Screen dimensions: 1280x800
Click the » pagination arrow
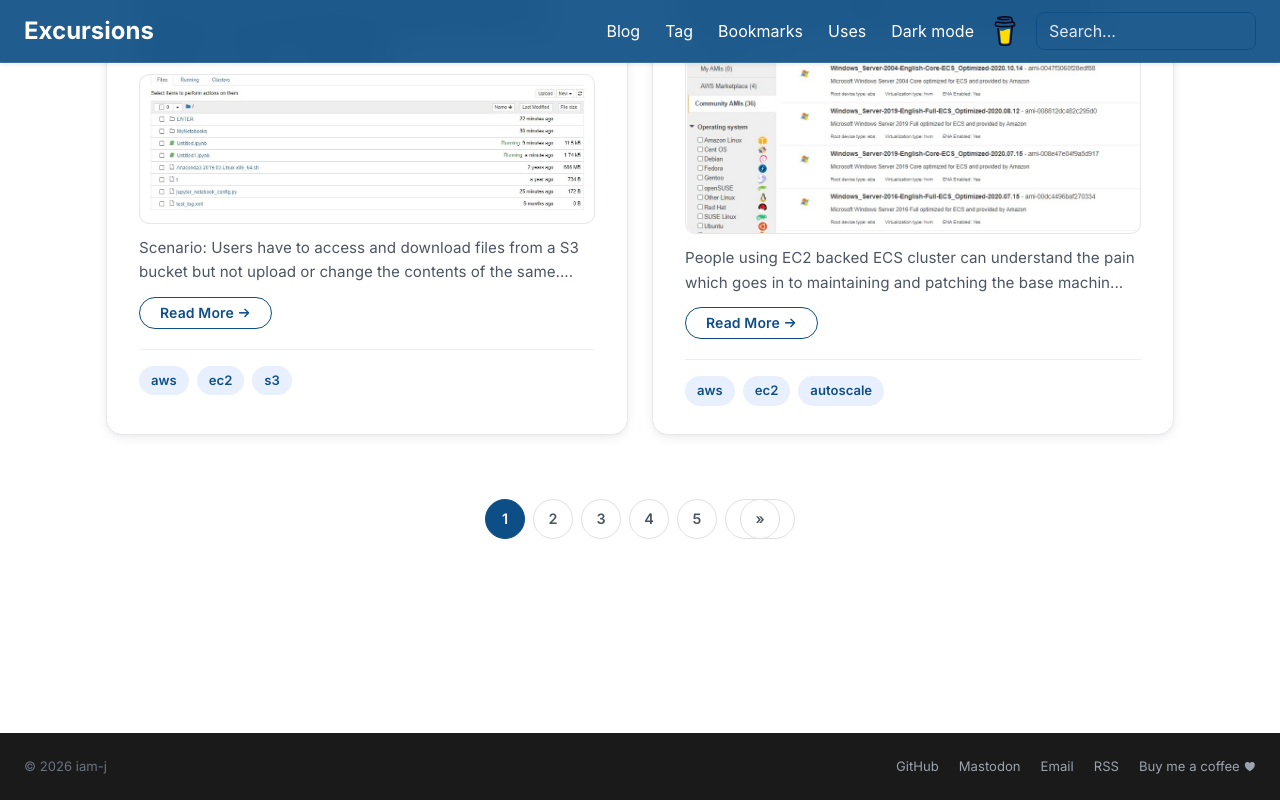coord(759,519)
